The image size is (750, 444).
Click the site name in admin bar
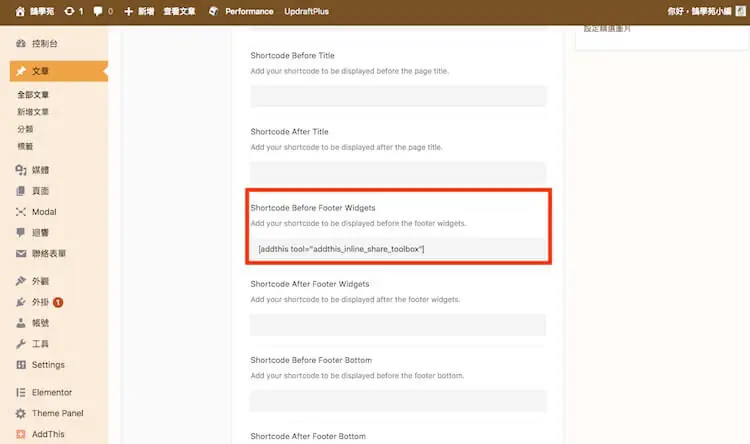pyautogui.click(x=42, y=11)
